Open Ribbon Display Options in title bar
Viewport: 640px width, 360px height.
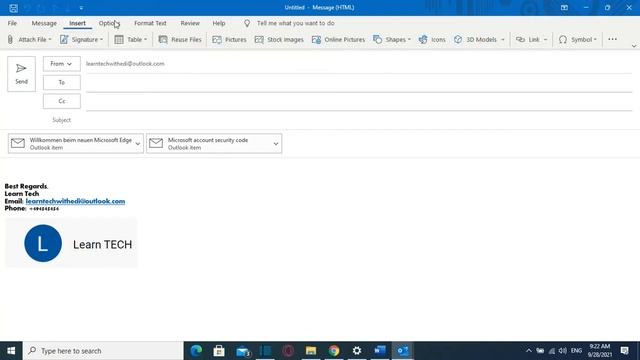564,8
